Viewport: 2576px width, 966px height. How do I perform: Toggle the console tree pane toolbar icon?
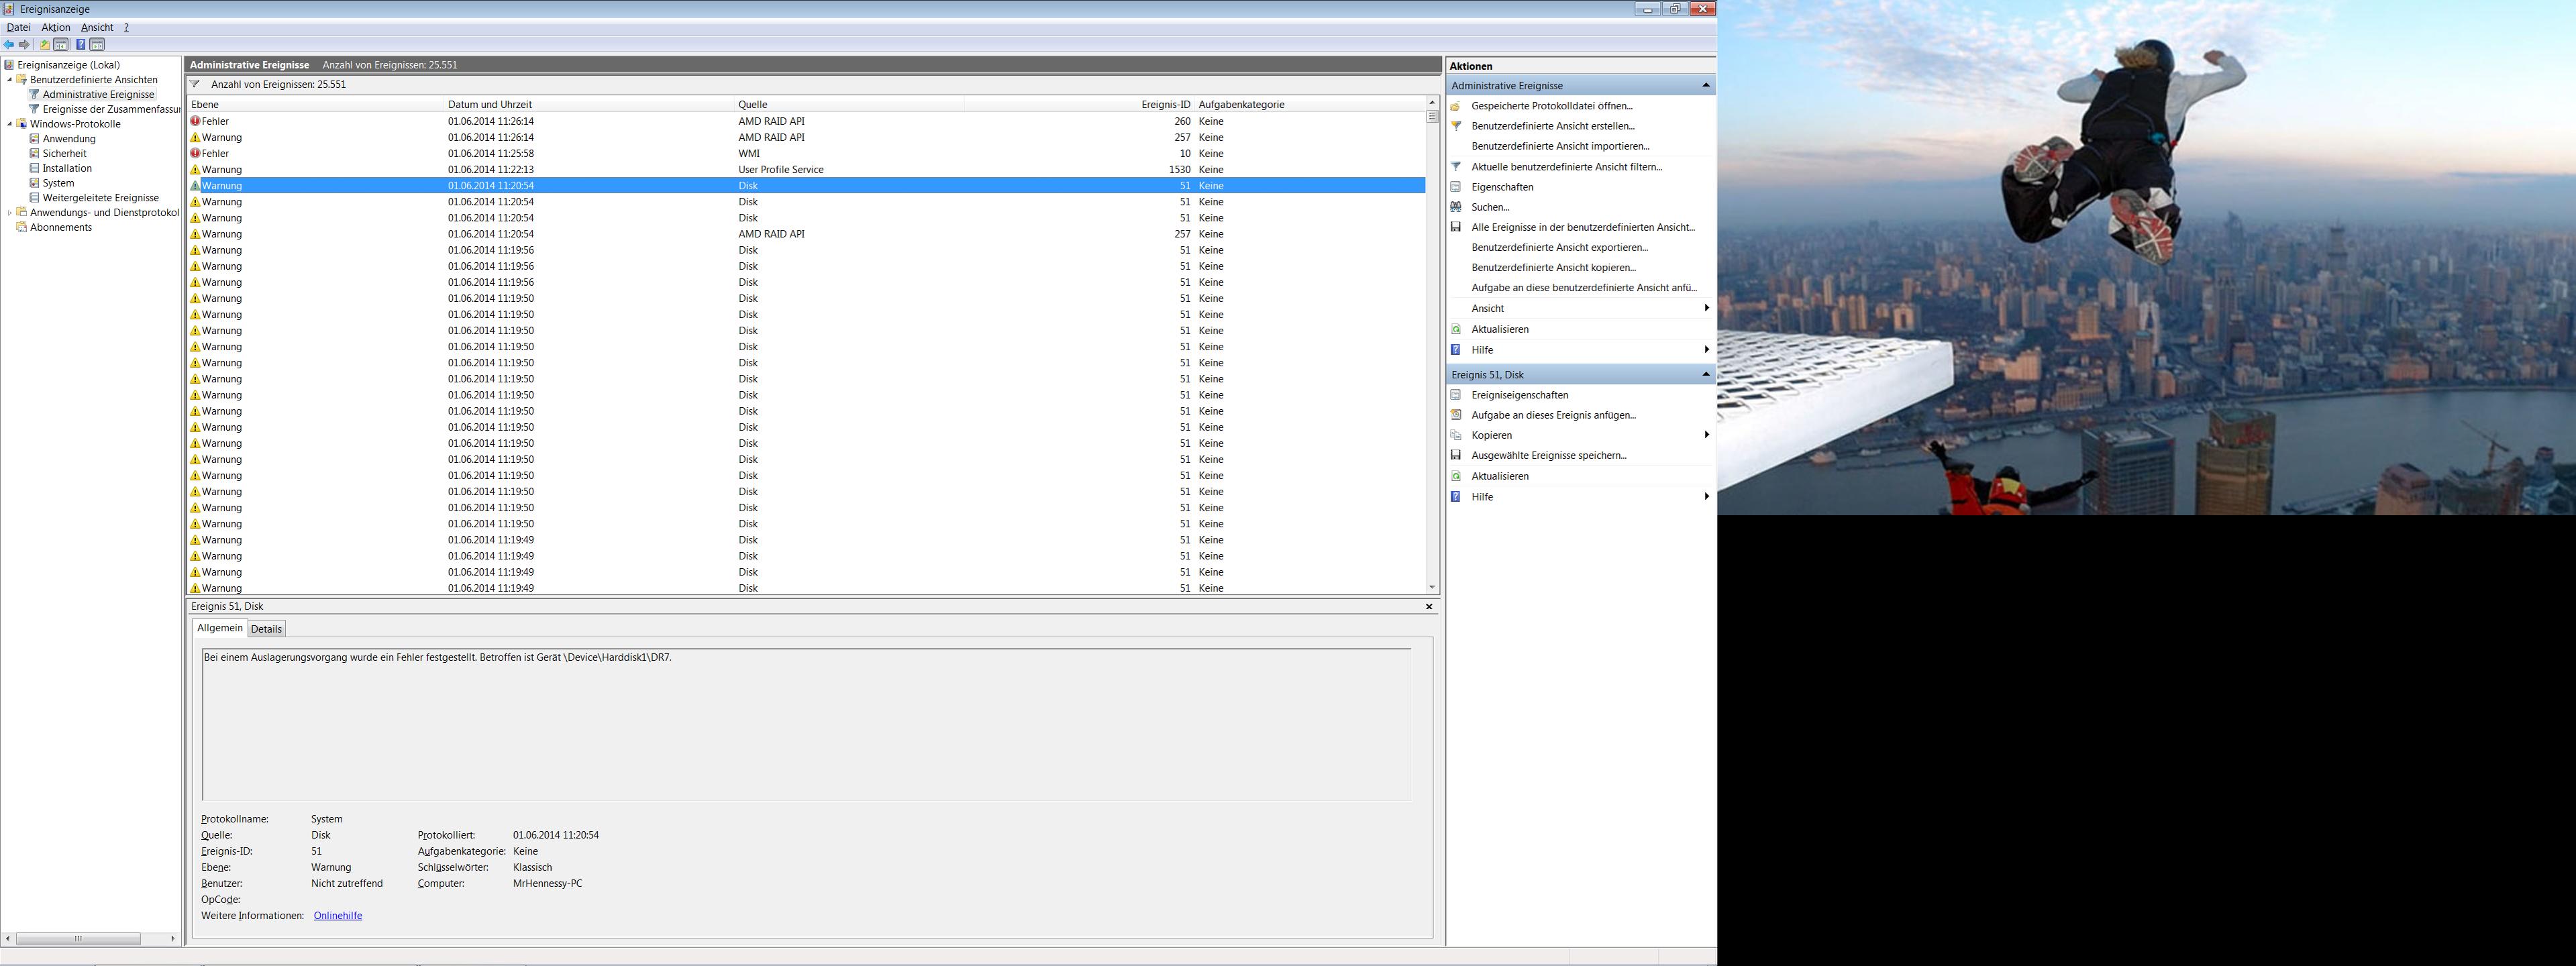pos(61,45)
